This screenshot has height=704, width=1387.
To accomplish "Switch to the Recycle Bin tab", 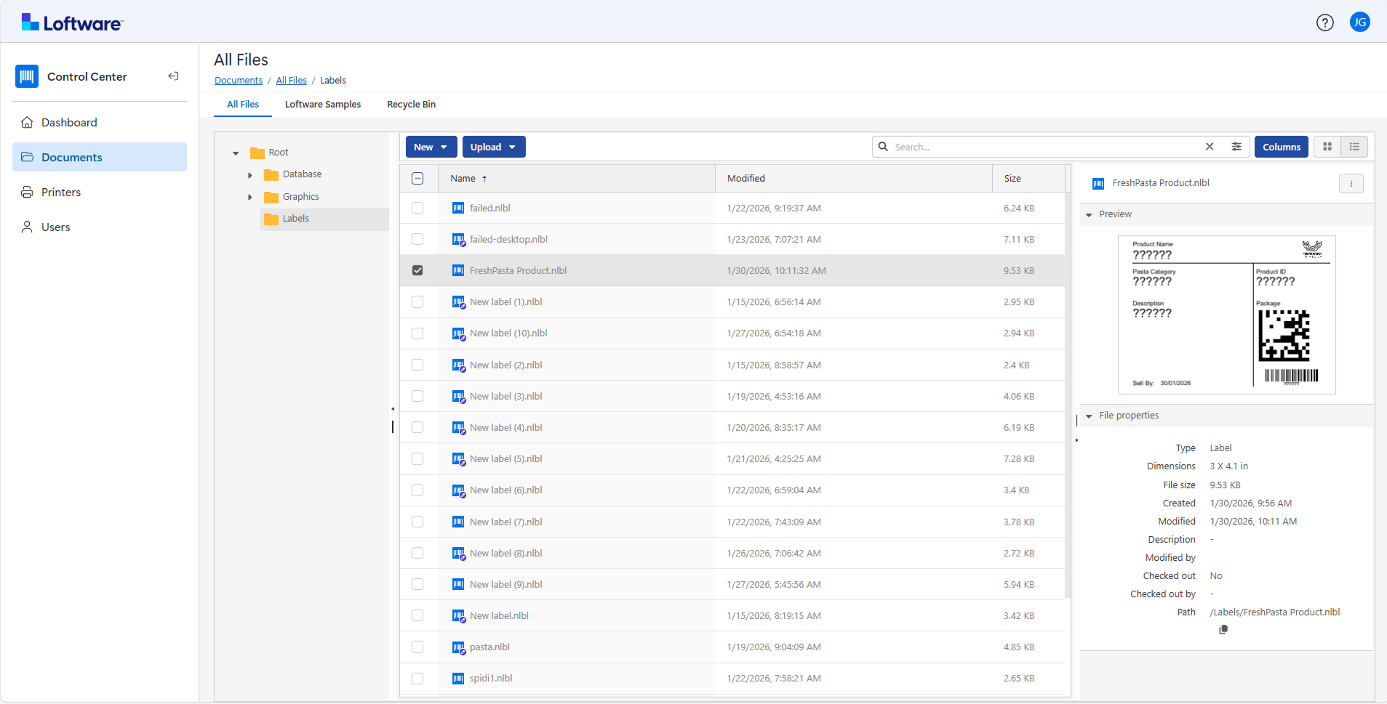I will click(x=411, y=104).
